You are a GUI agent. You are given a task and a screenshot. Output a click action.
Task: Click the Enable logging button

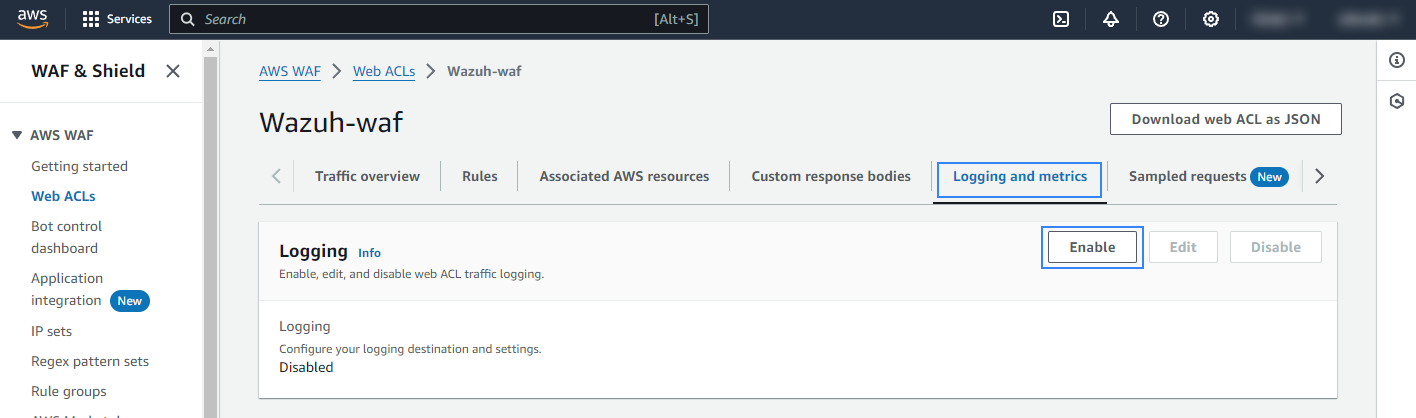click(x=1092, y=247)
